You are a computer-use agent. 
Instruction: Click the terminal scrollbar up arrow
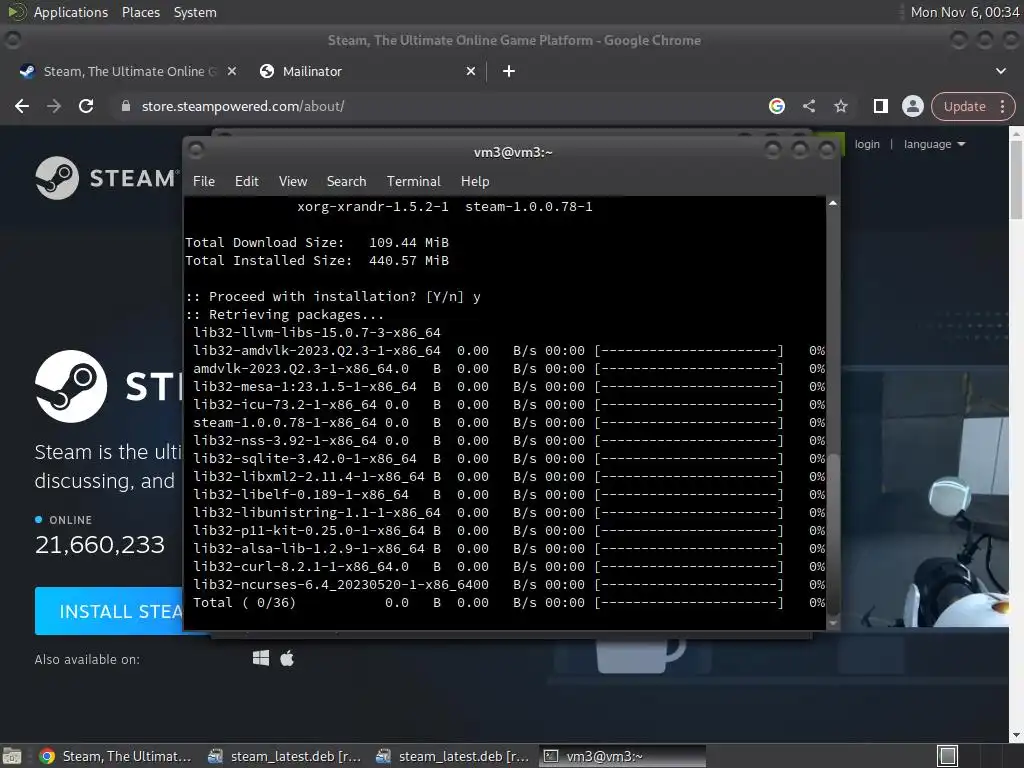pyautogui.click(x=833, y=203)
